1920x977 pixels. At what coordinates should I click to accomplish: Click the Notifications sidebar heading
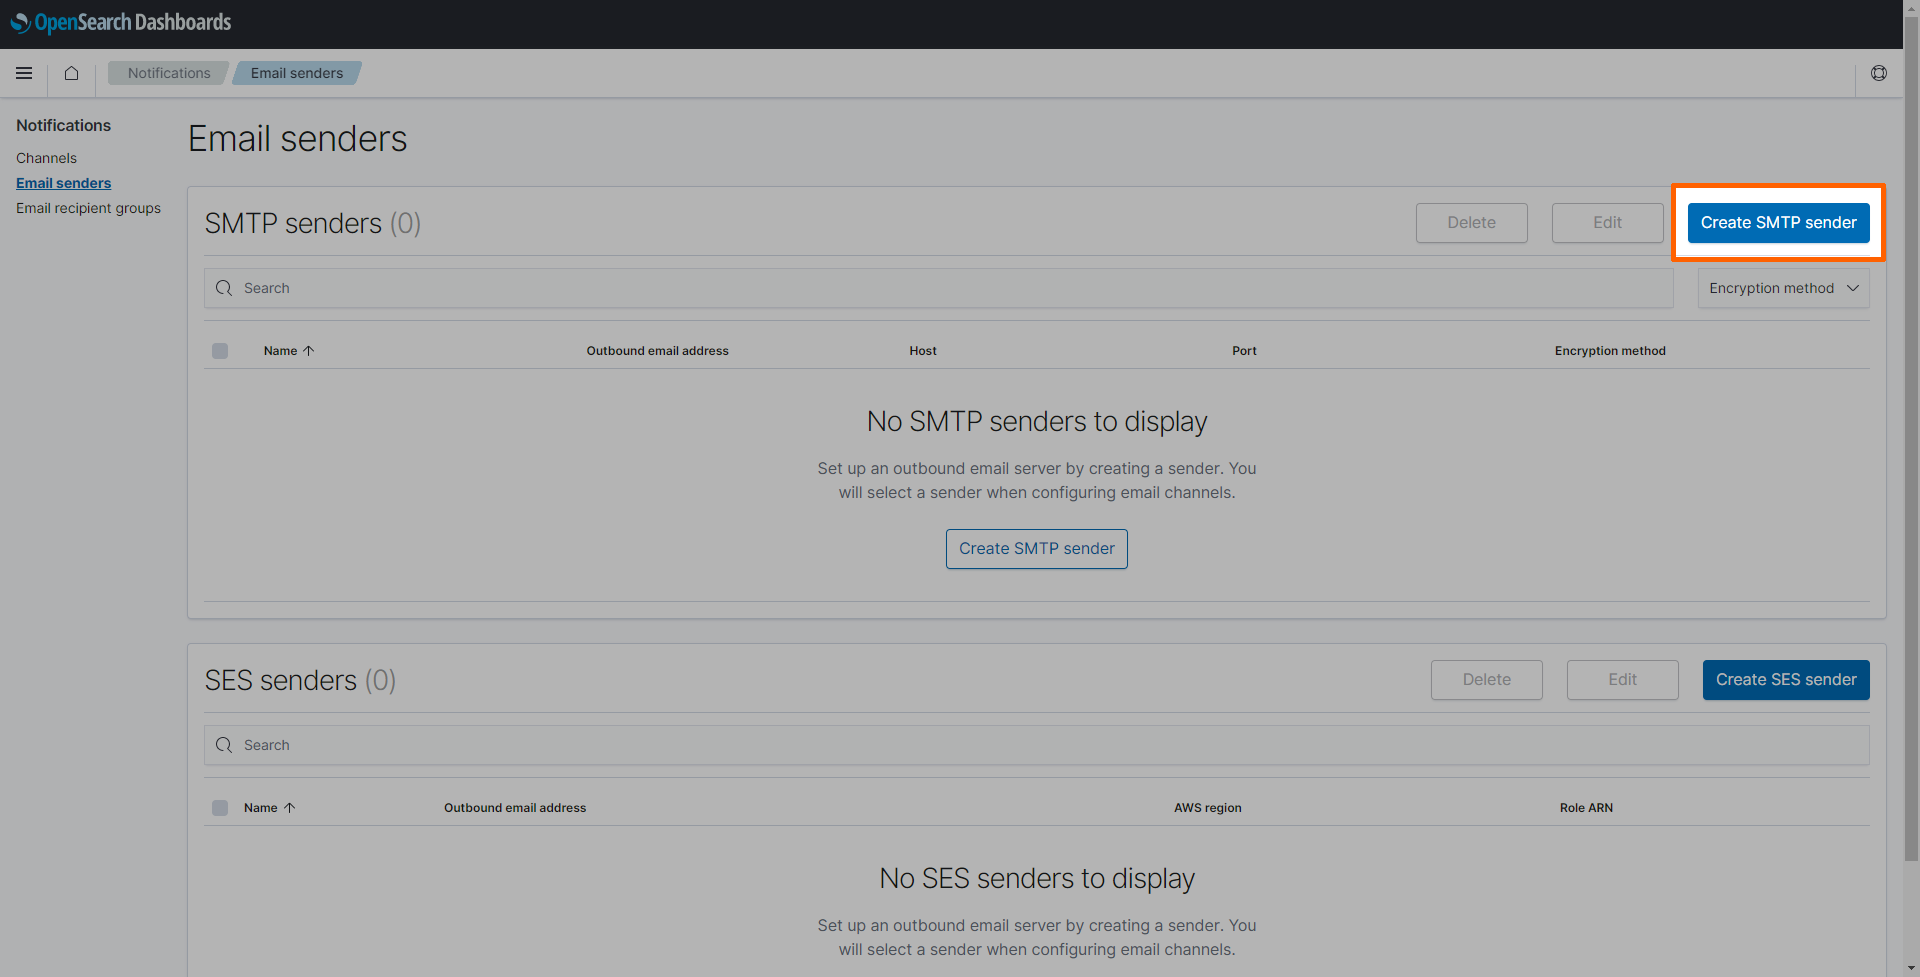tap(63, 125)
